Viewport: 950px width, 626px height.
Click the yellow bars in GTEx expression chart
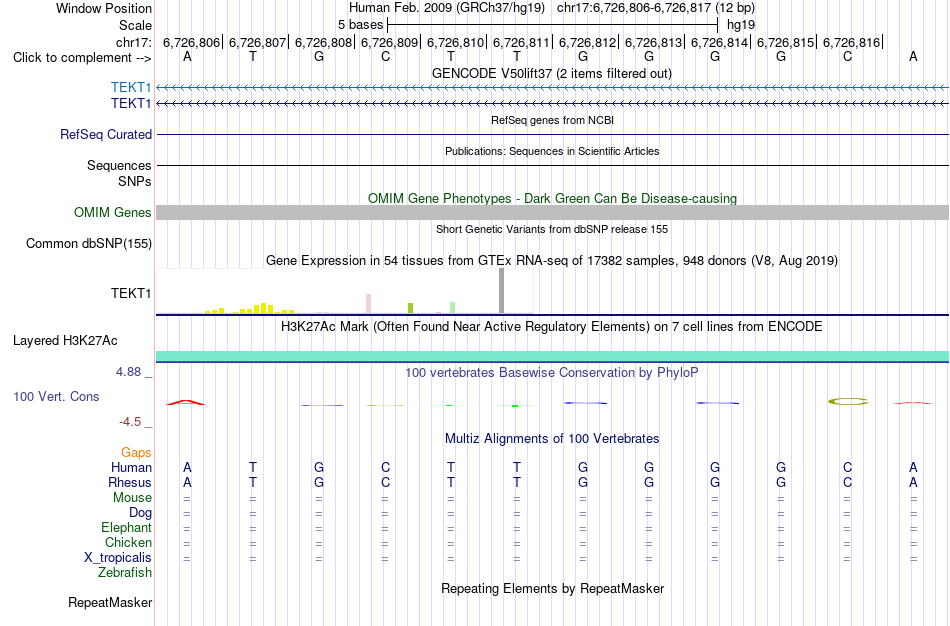tap(250, 308)
